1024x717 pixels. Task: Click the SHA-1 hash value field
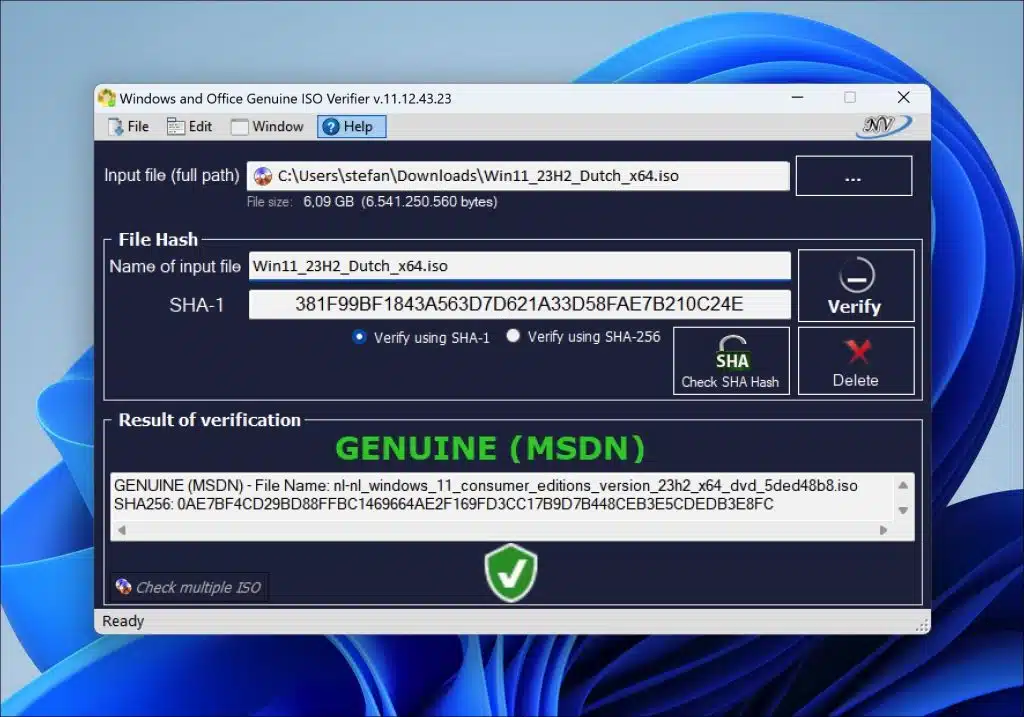520,304
